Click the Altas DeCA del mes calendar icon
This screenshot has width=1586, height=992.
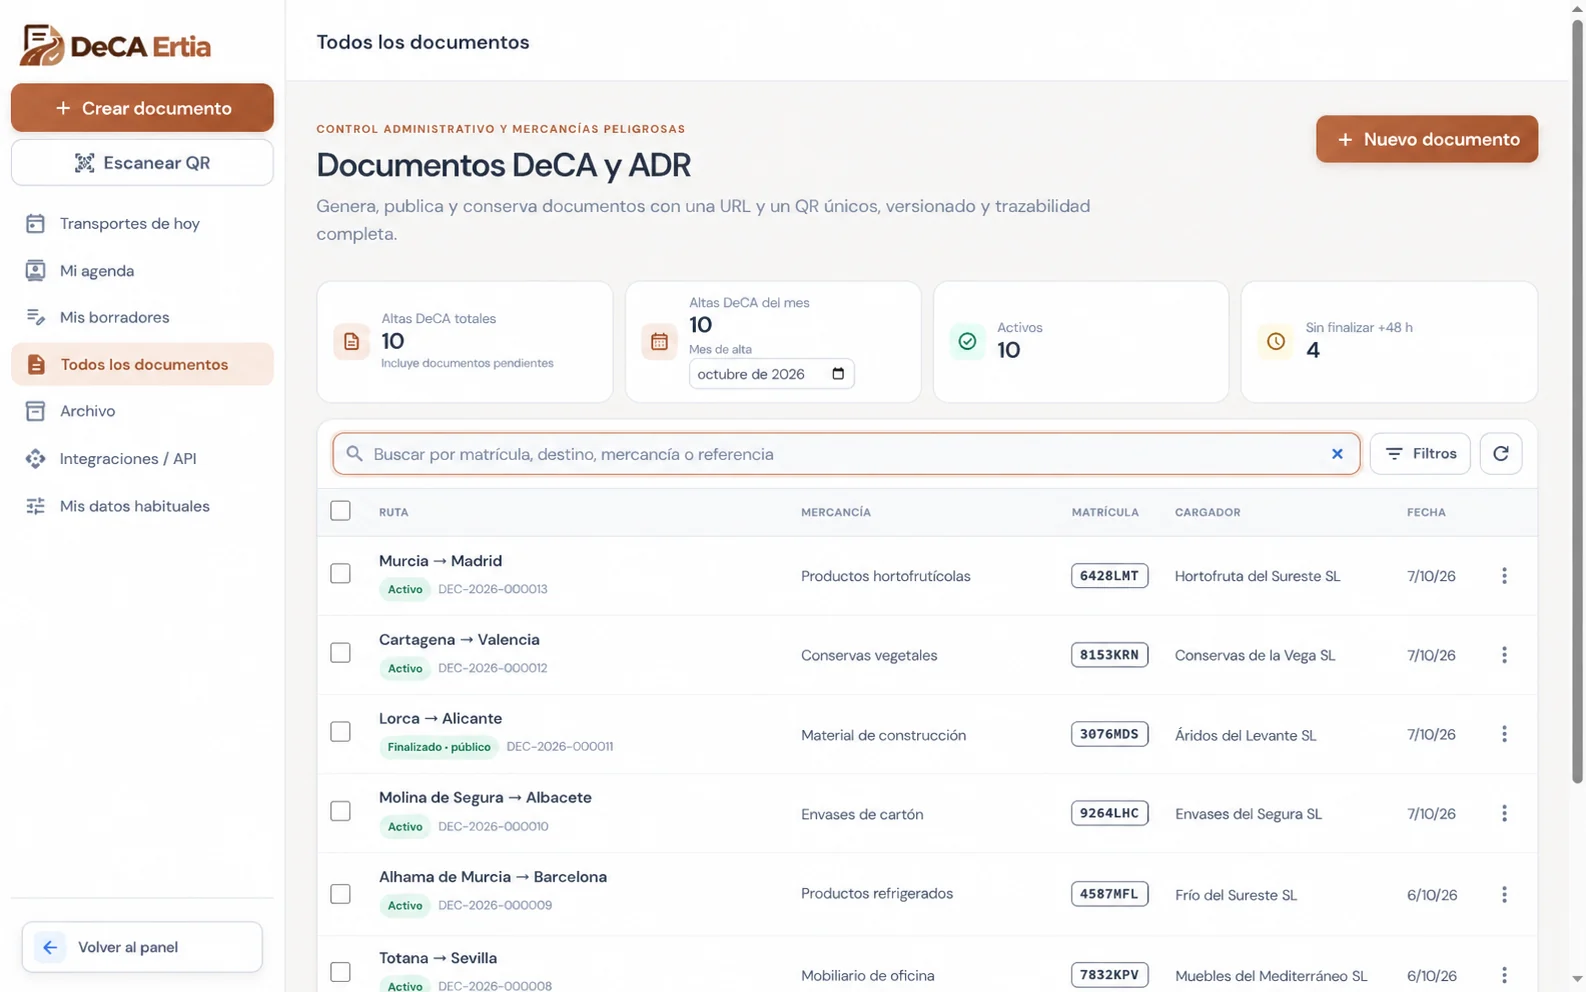(x=659, y=342)
